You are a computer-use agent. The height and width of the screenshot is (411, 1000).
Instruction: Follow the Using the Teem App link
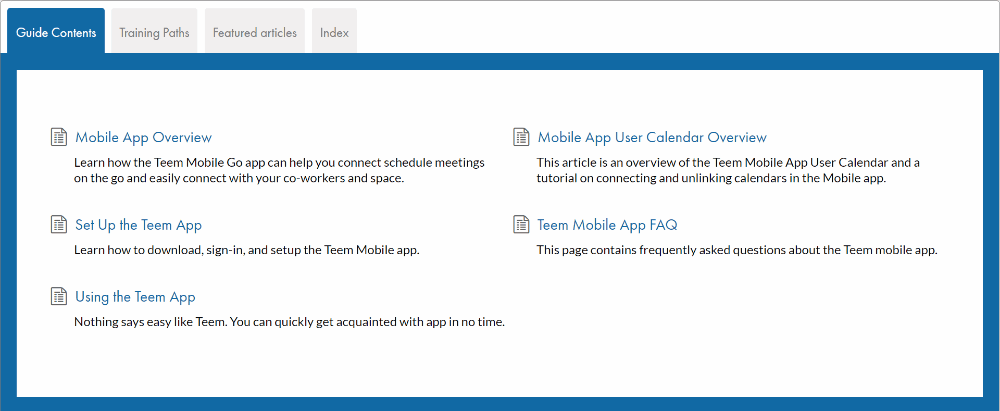135,297
